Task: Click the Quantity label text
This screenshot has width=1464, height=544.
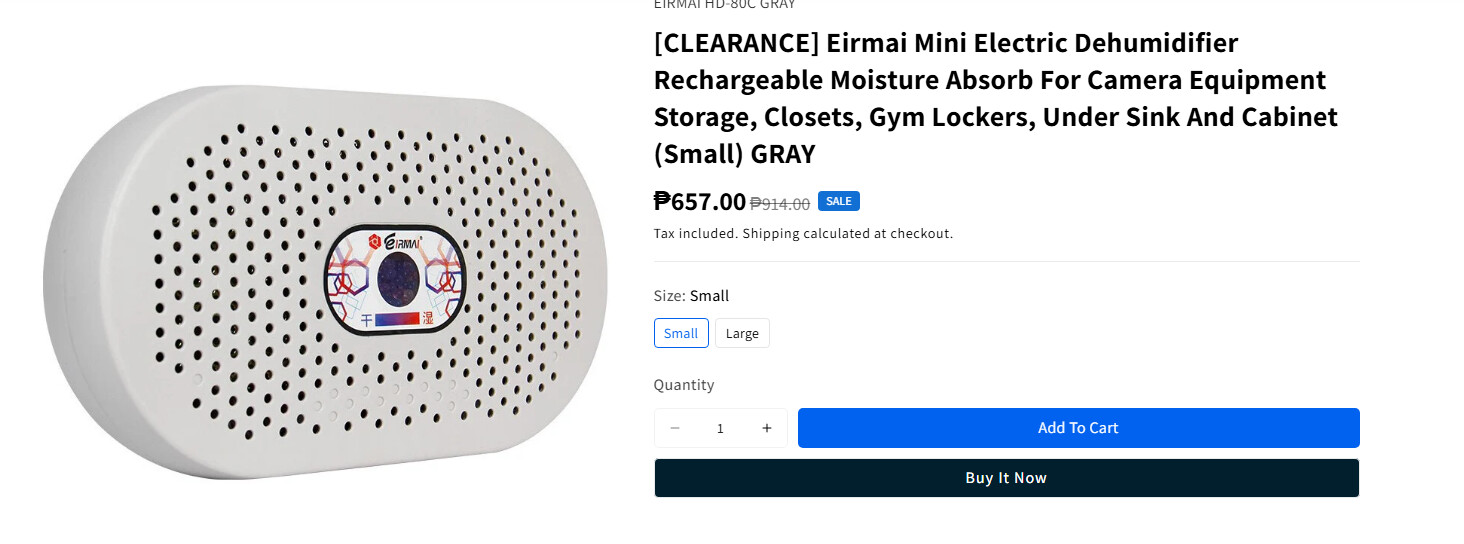Action: (684, 385)
